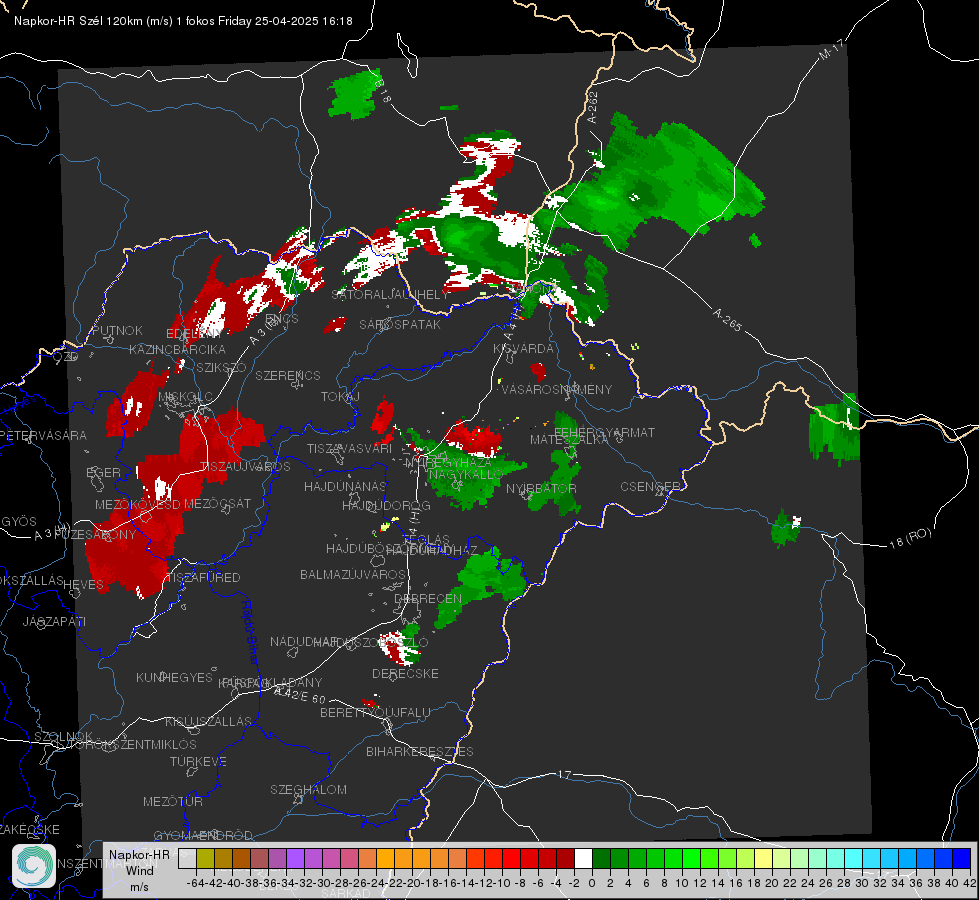Click the MISKOLC city label
Viewport: 979px width, 900px height.
click(x=185, y=397)
